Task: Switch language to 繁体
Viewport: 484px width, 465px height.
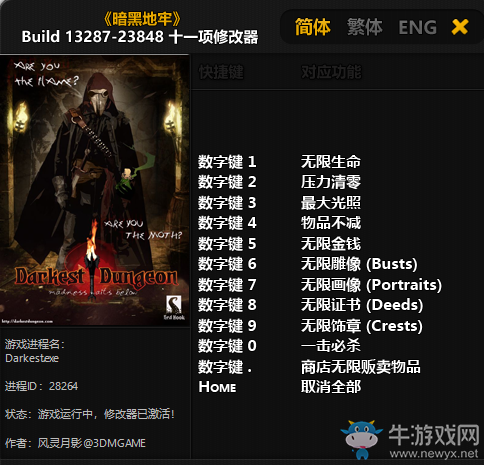Action: 365,27
